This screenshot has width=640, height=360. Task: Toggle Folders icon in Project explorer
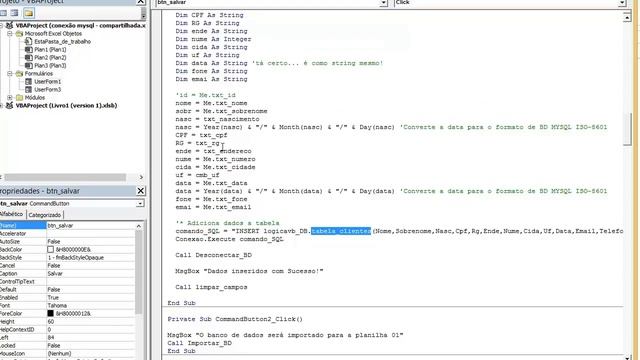[x=29, y=13]
